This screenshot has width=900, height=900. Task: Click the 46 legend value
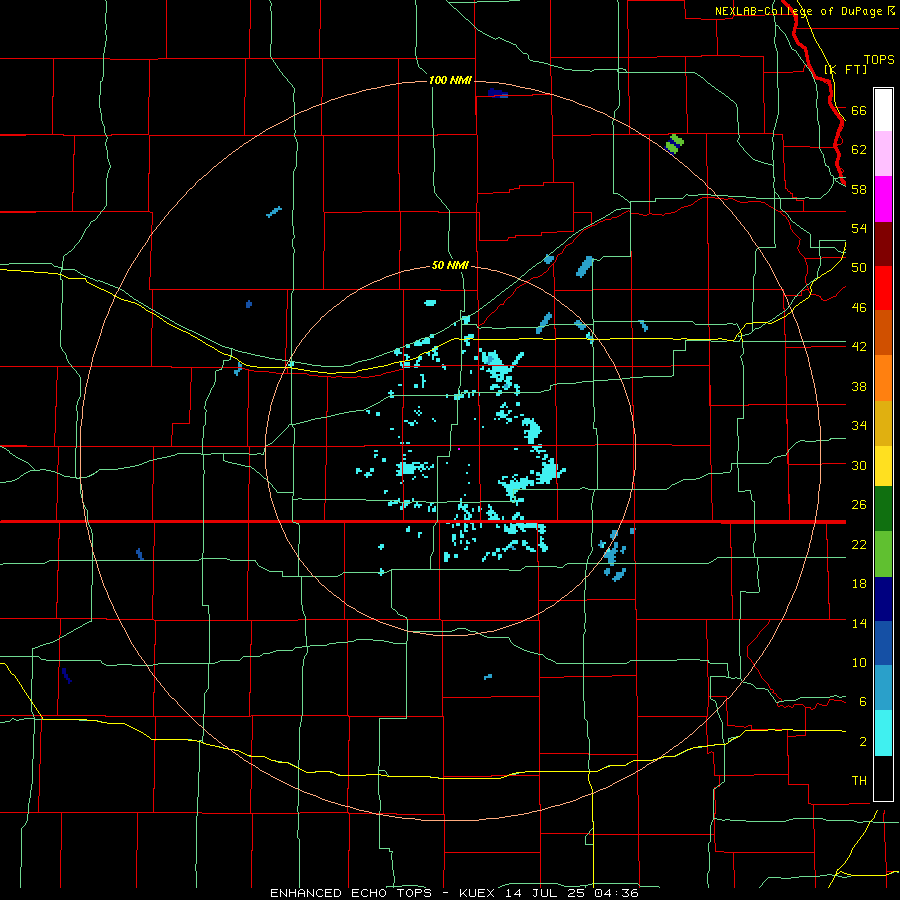pyautogui.click(x=859, y=307)
